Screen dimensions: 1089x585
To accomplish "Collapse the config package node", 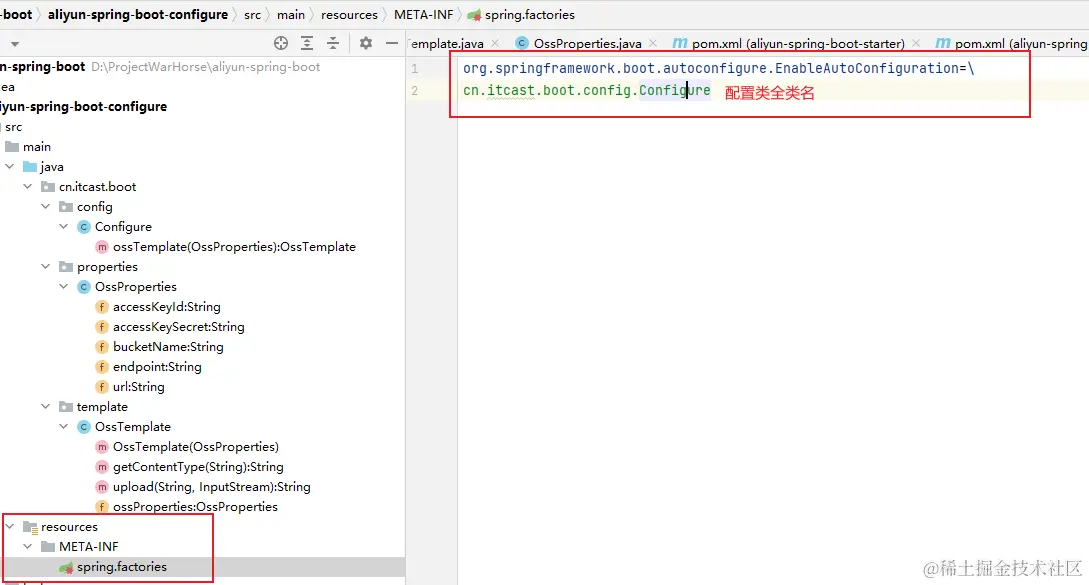I will tap(46, 207).
